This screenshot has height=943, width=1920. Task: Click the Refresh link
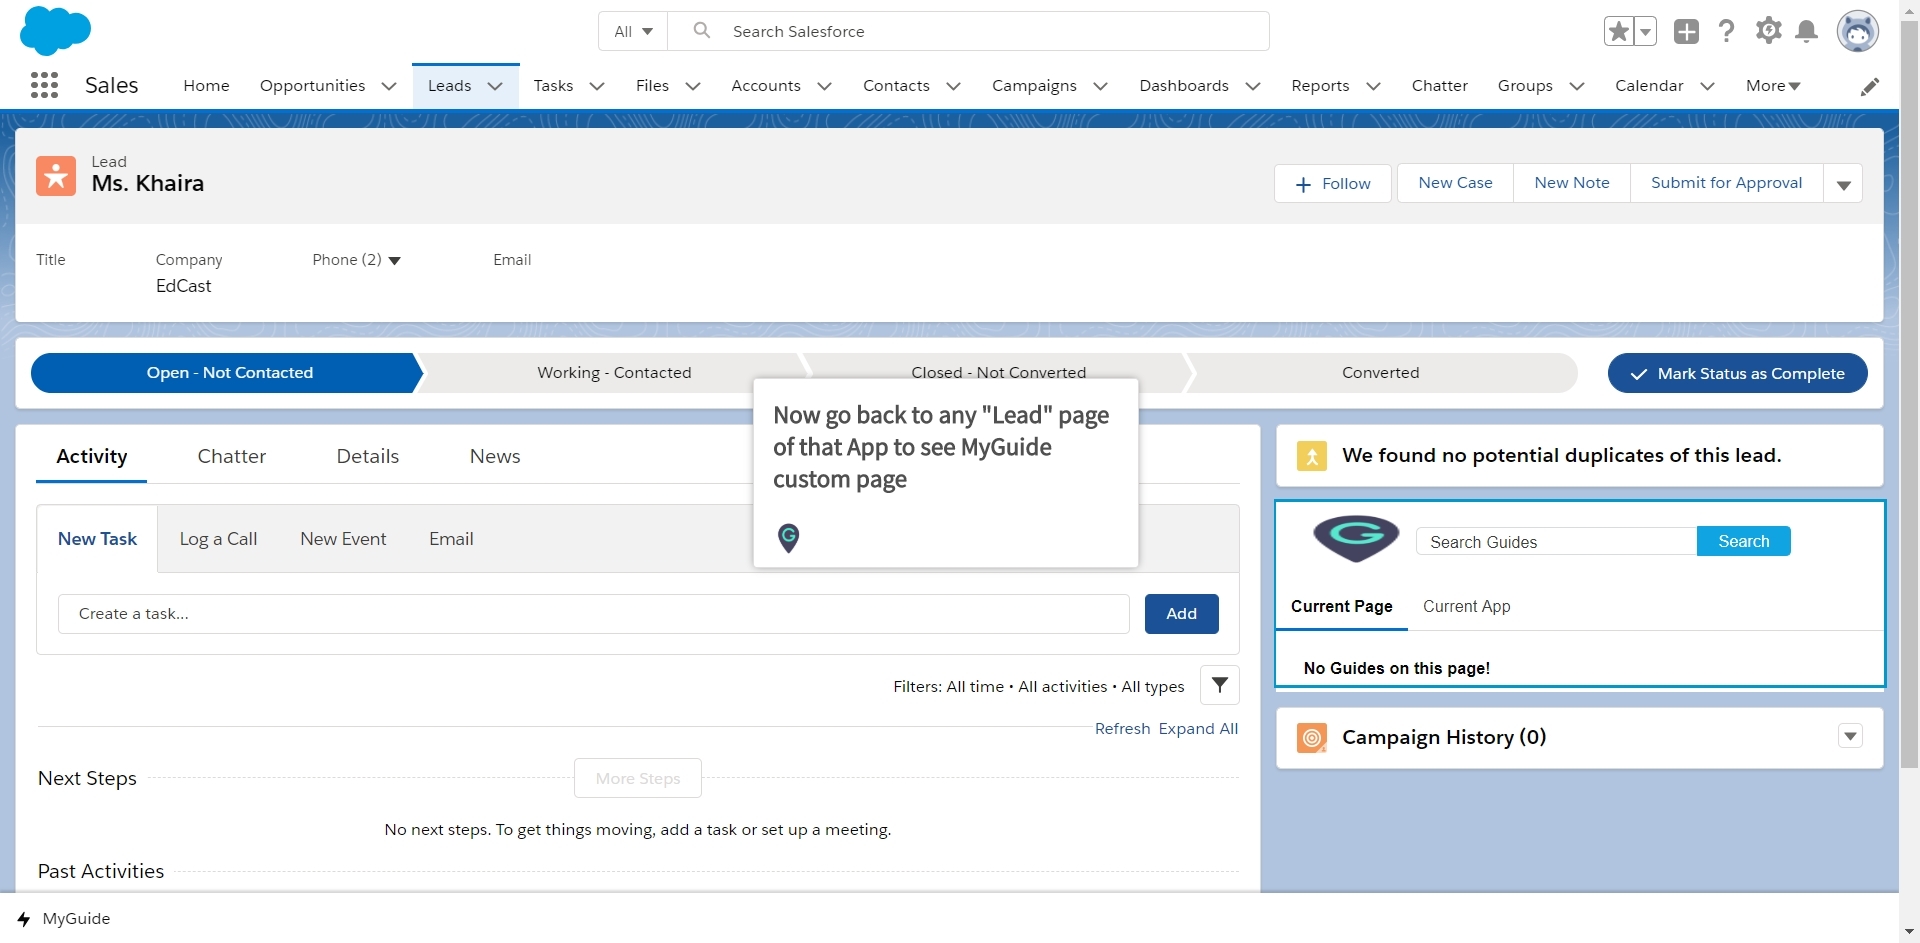click(1122, 729)
